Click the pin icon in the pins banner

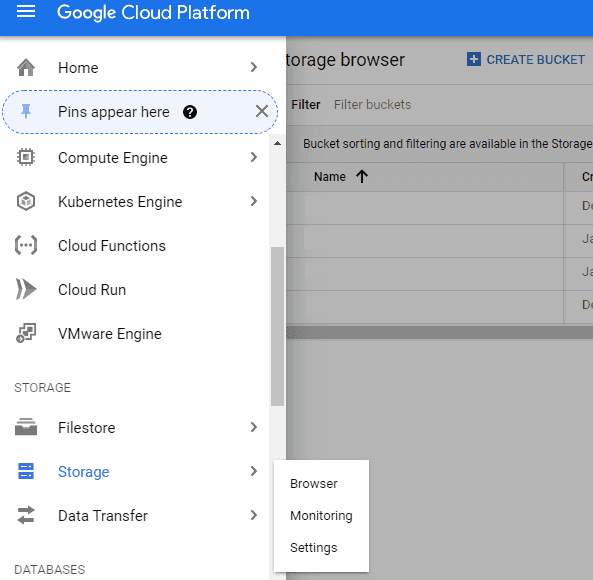(26, 112)
